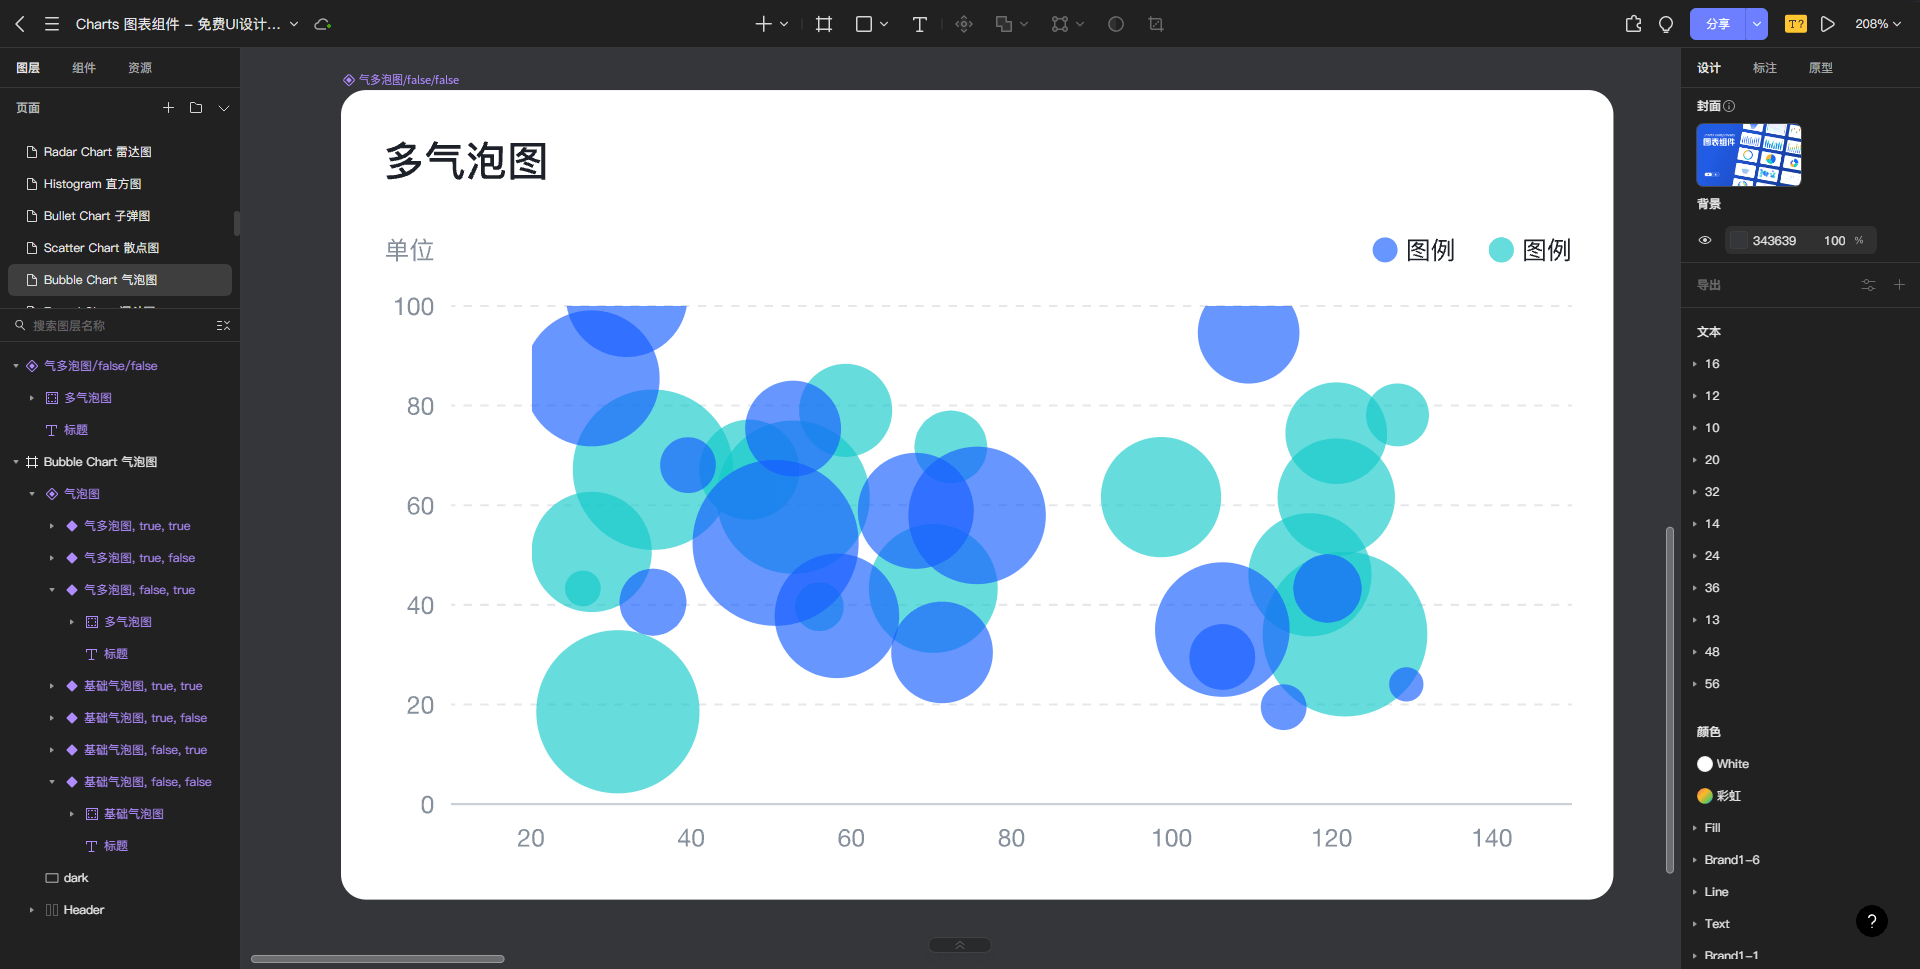Expand the Header layer
The width and height of the screenshot is (1920, 969).
[32, 910]
